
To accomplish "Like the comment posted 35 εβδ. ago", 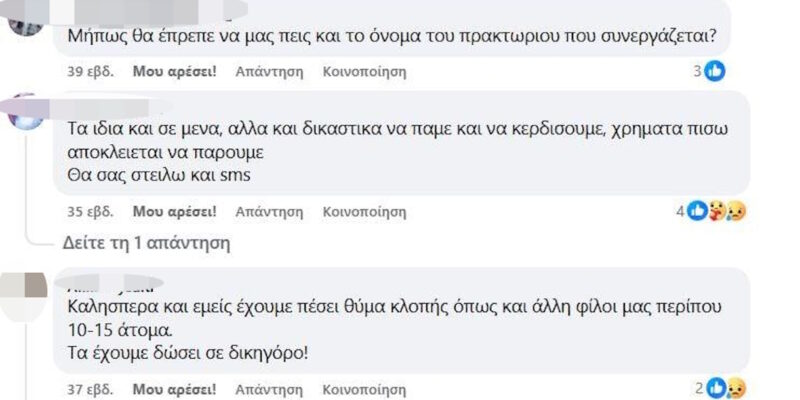I will (174, 211).
